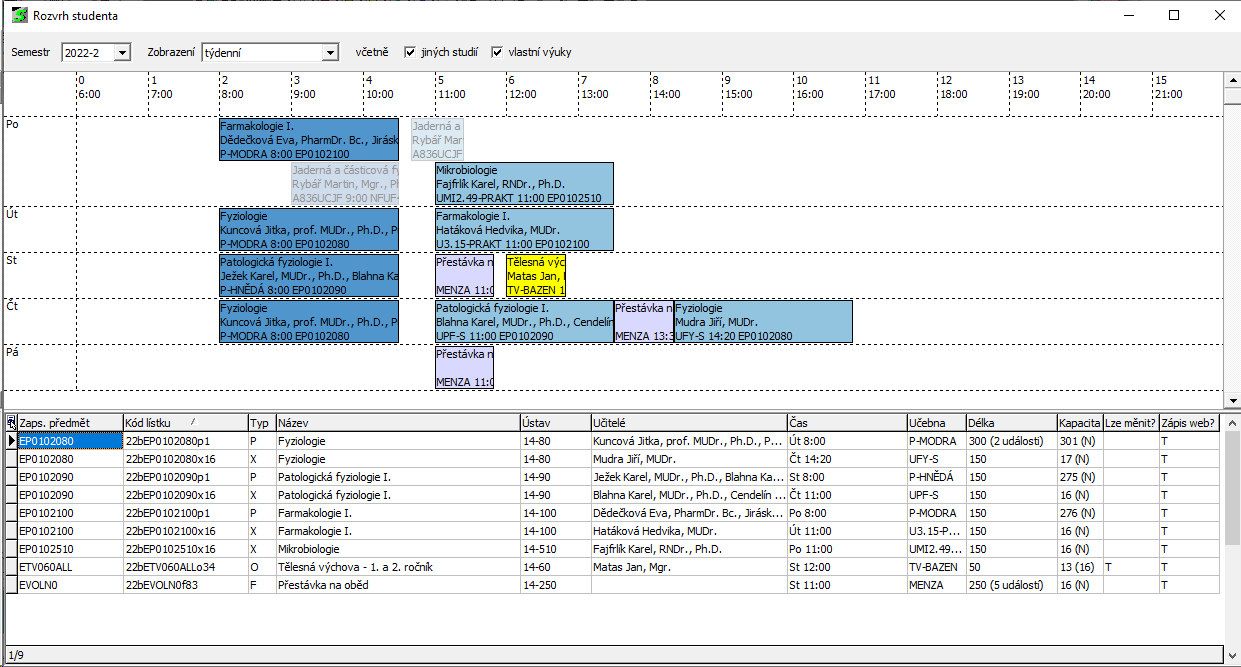Maximize the Rozvrh studenta window

click(x=1174, y=15)
